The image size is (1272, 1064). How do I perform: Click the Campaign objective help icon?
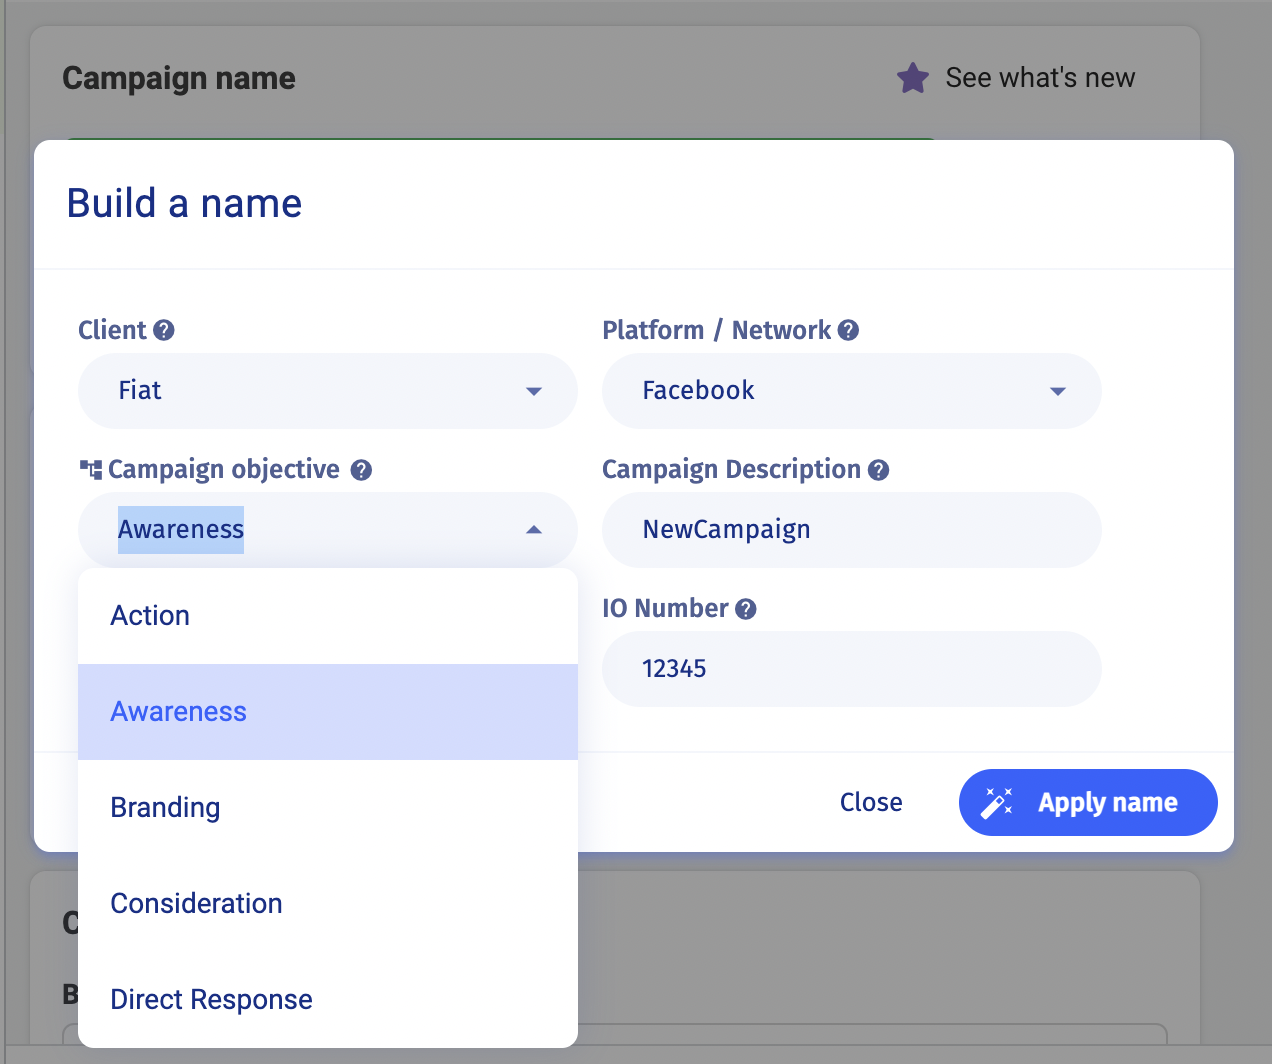coord(362,470)
